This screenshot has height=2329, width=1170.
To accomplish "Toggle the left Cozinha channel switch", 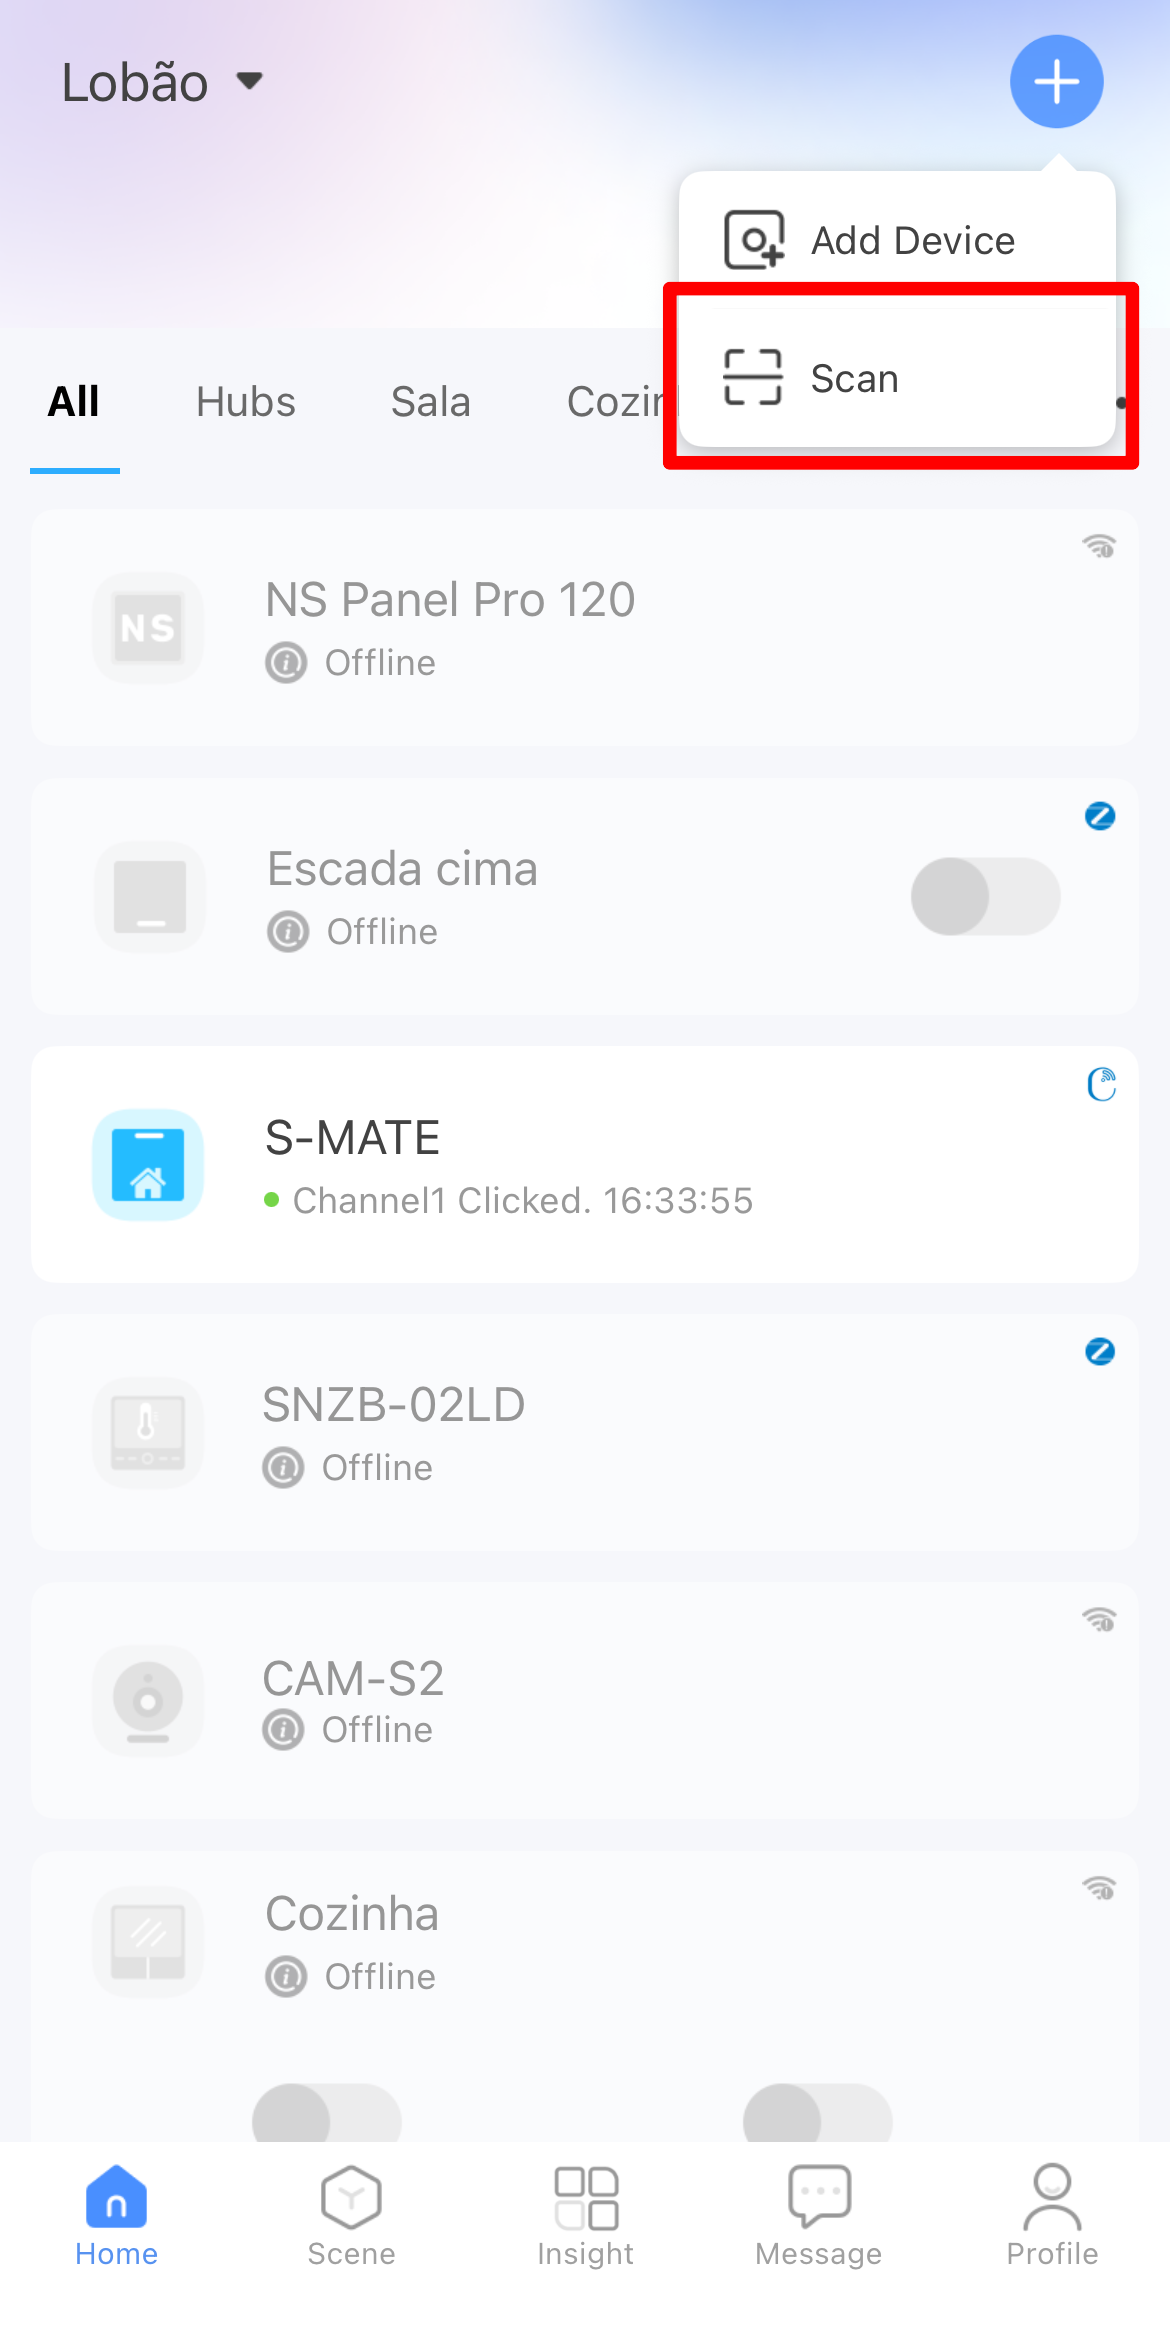I will (x=327, y=2113).
